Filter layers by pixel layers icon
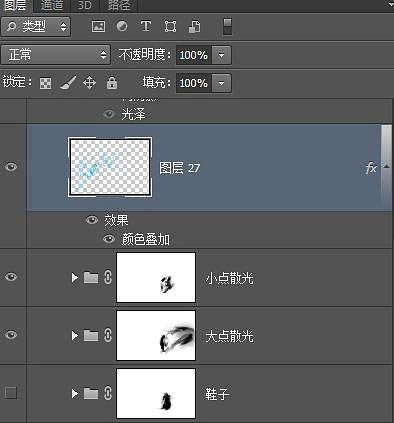 98,26
